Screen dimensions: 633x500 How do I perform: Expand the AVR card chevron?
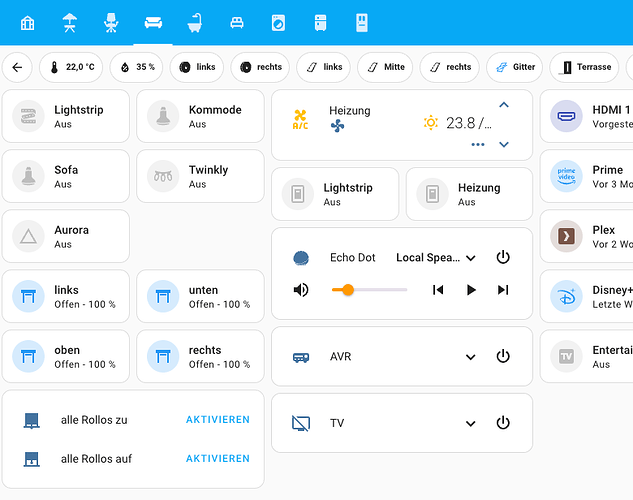click(x=470, y=357)
